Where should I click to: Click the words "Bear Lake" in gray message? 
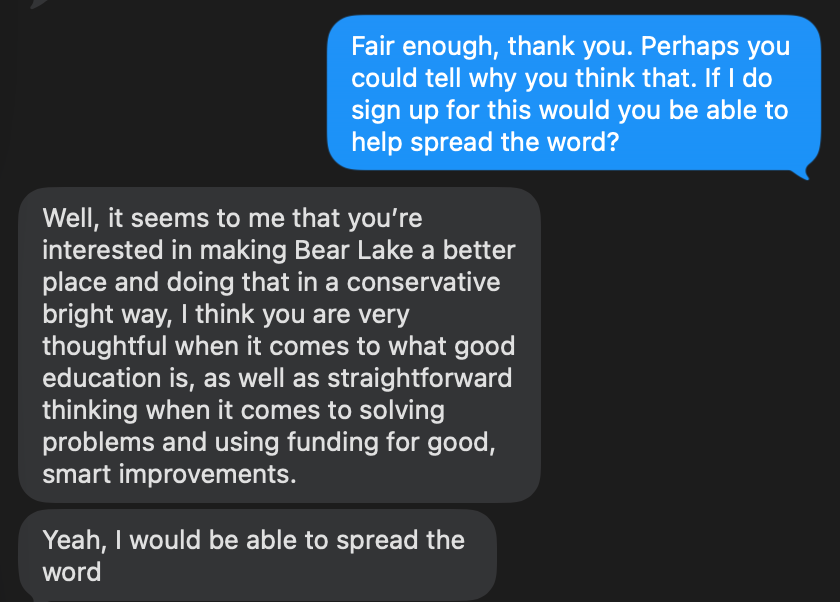coord(355,250)
